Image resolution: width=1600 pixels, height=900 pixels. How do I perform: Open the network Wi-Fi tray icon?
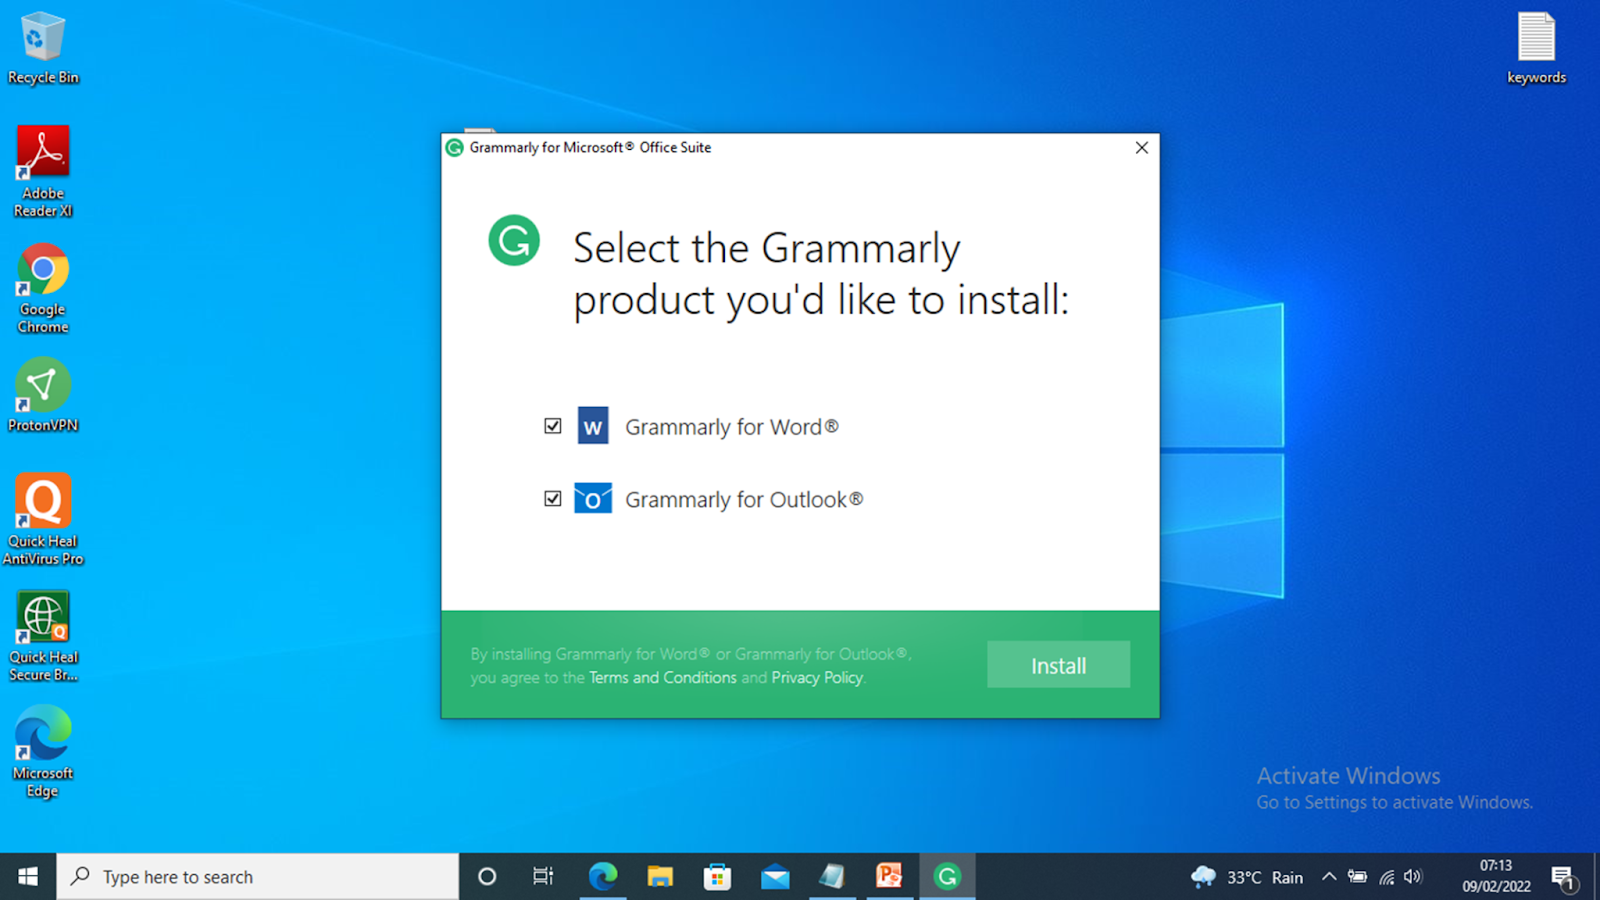[x=1386, y=877]
